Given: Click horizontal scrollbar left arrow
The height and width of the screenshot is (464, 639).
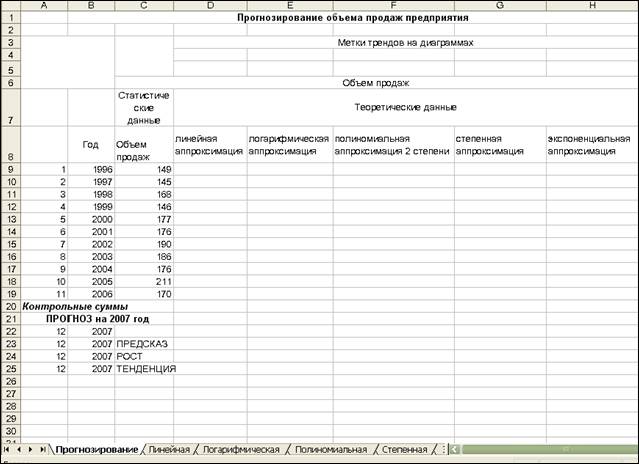Looking at the screenshot, I should click(454, 449).
